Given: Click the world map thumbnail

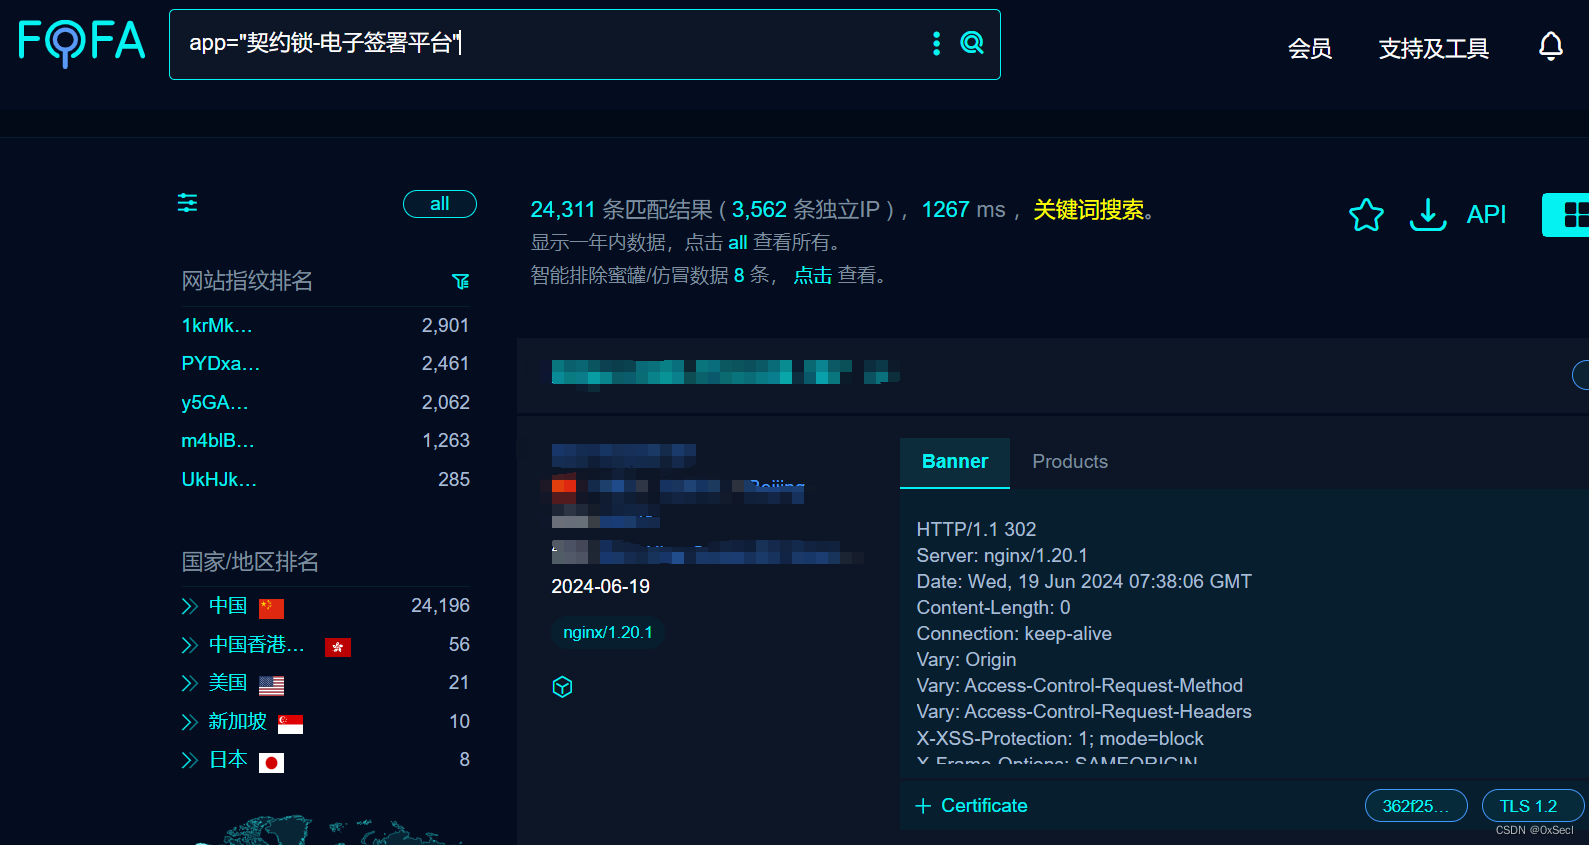Looking at the screenshot, I should click(330, 831).
